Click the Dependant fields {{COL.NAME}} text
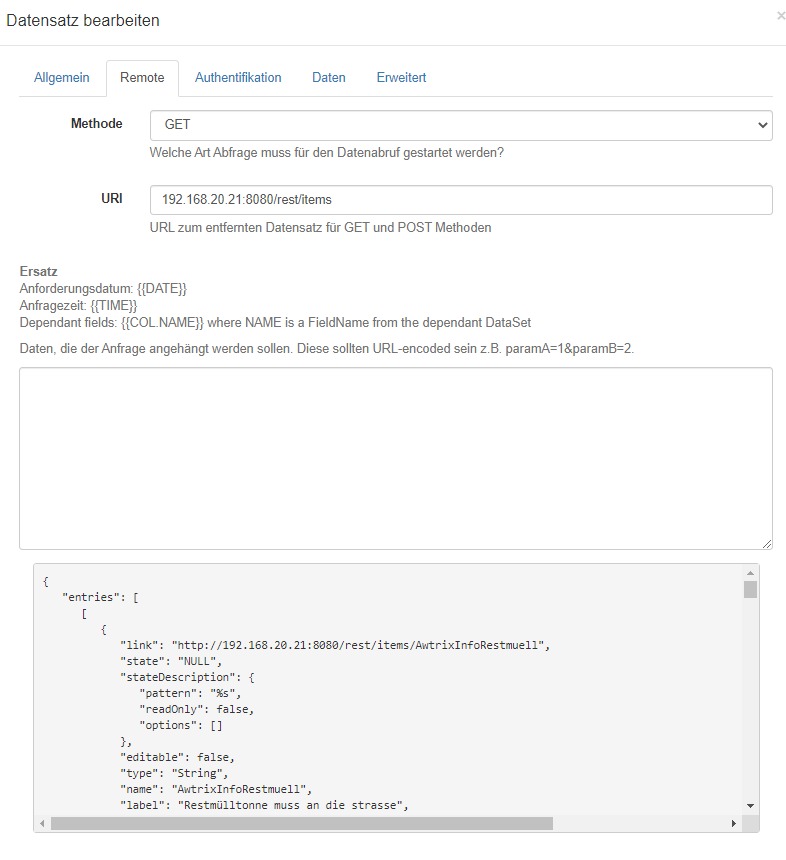 275,322
